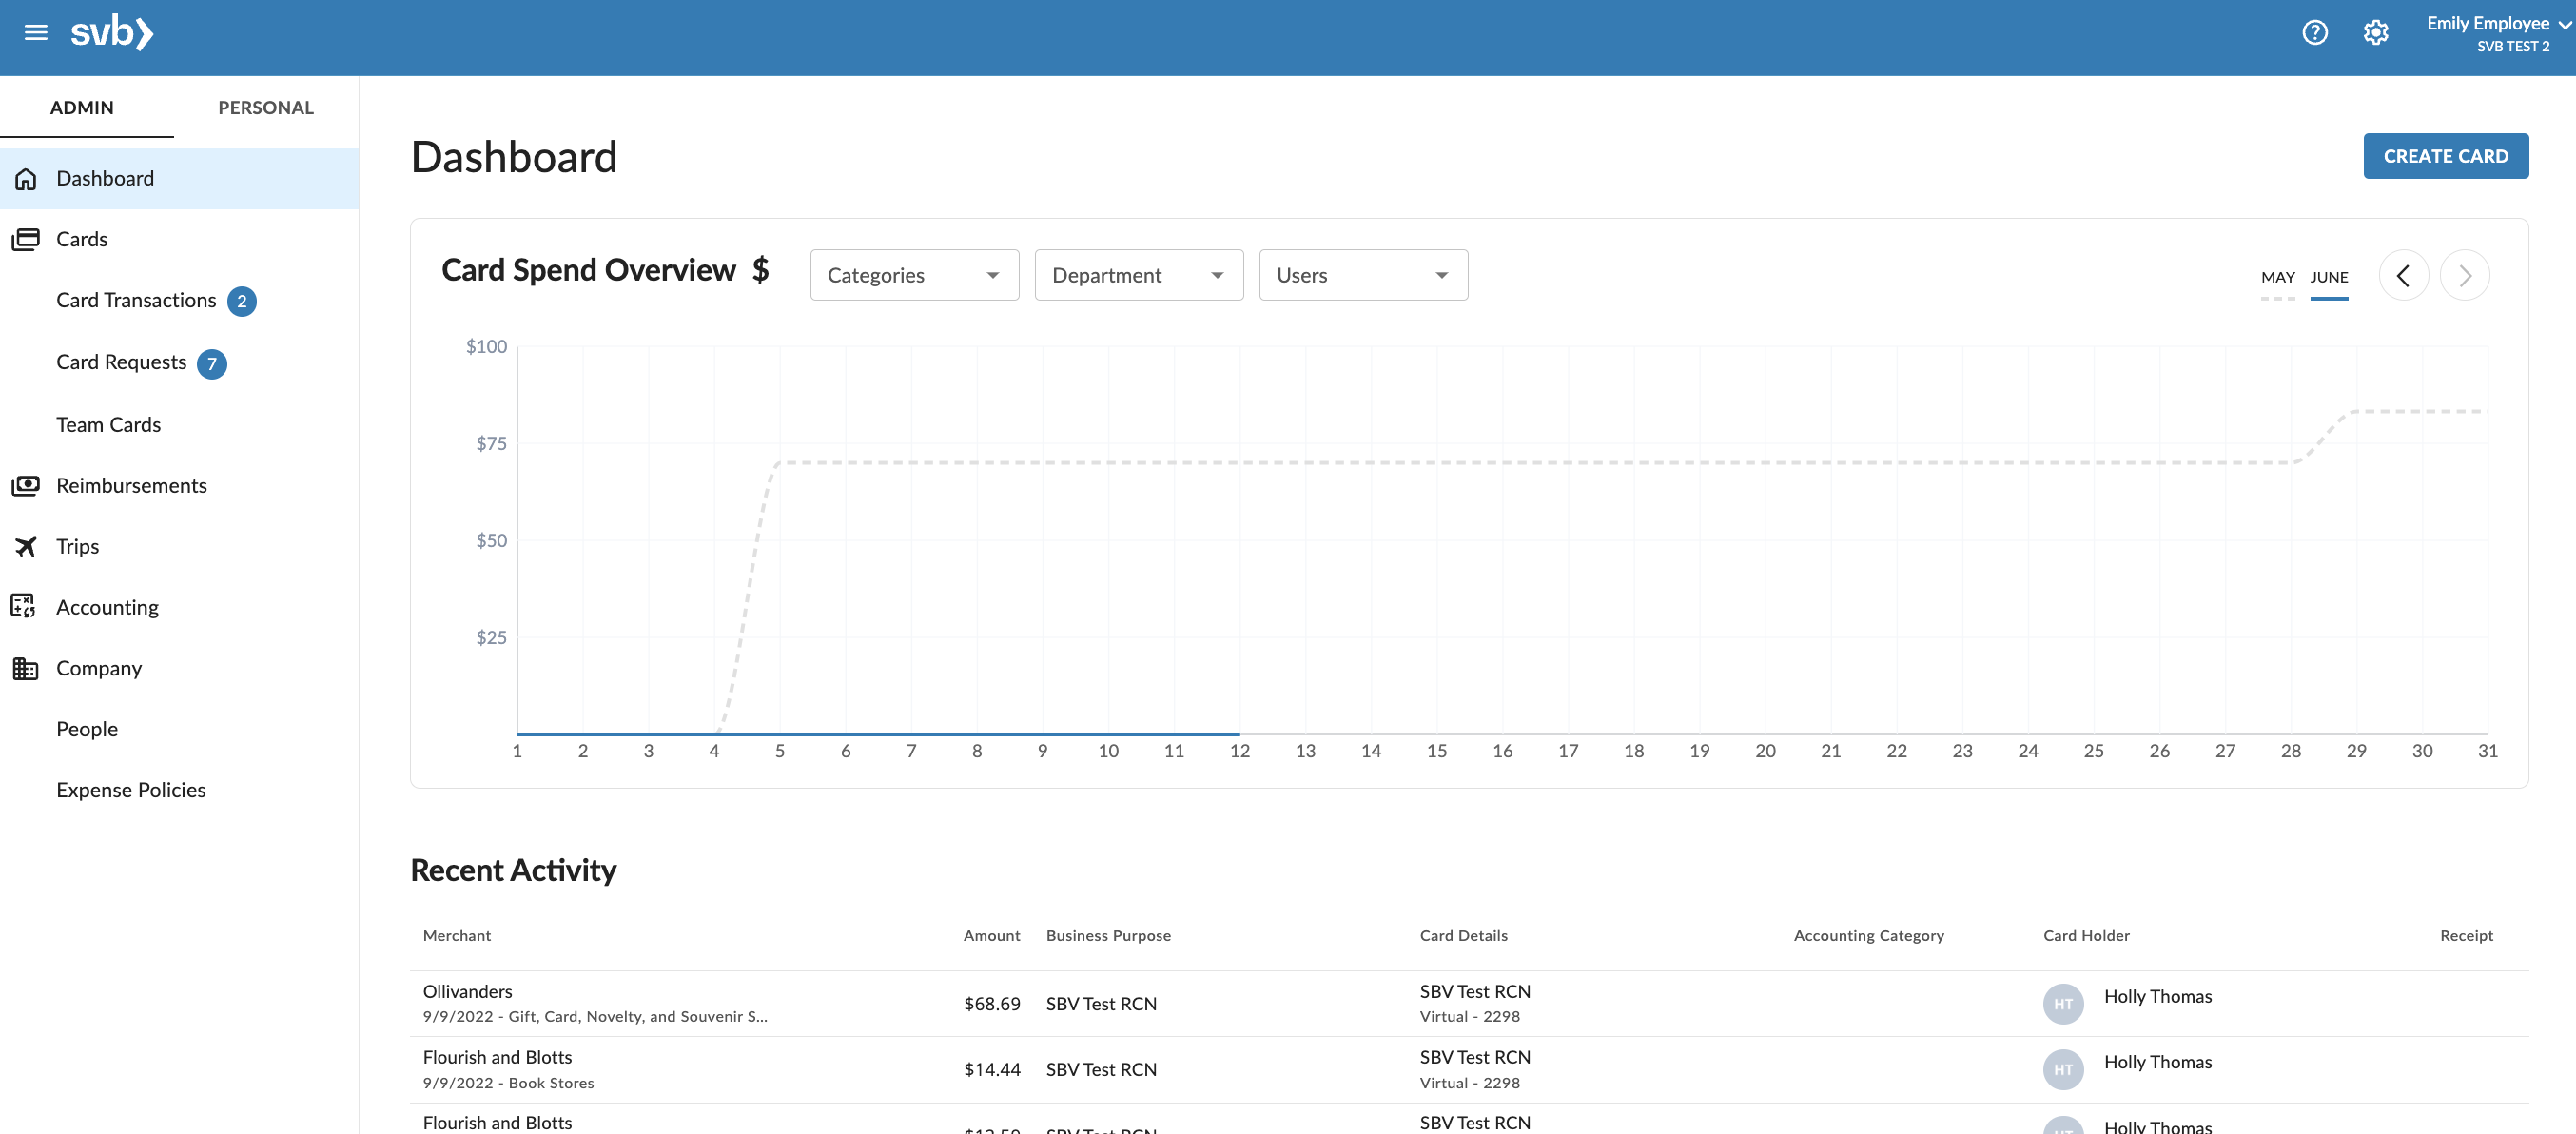Open Dashboard in the sidebar
This screenshot has width=2576, height=1134.
click(x=179, y=179)
